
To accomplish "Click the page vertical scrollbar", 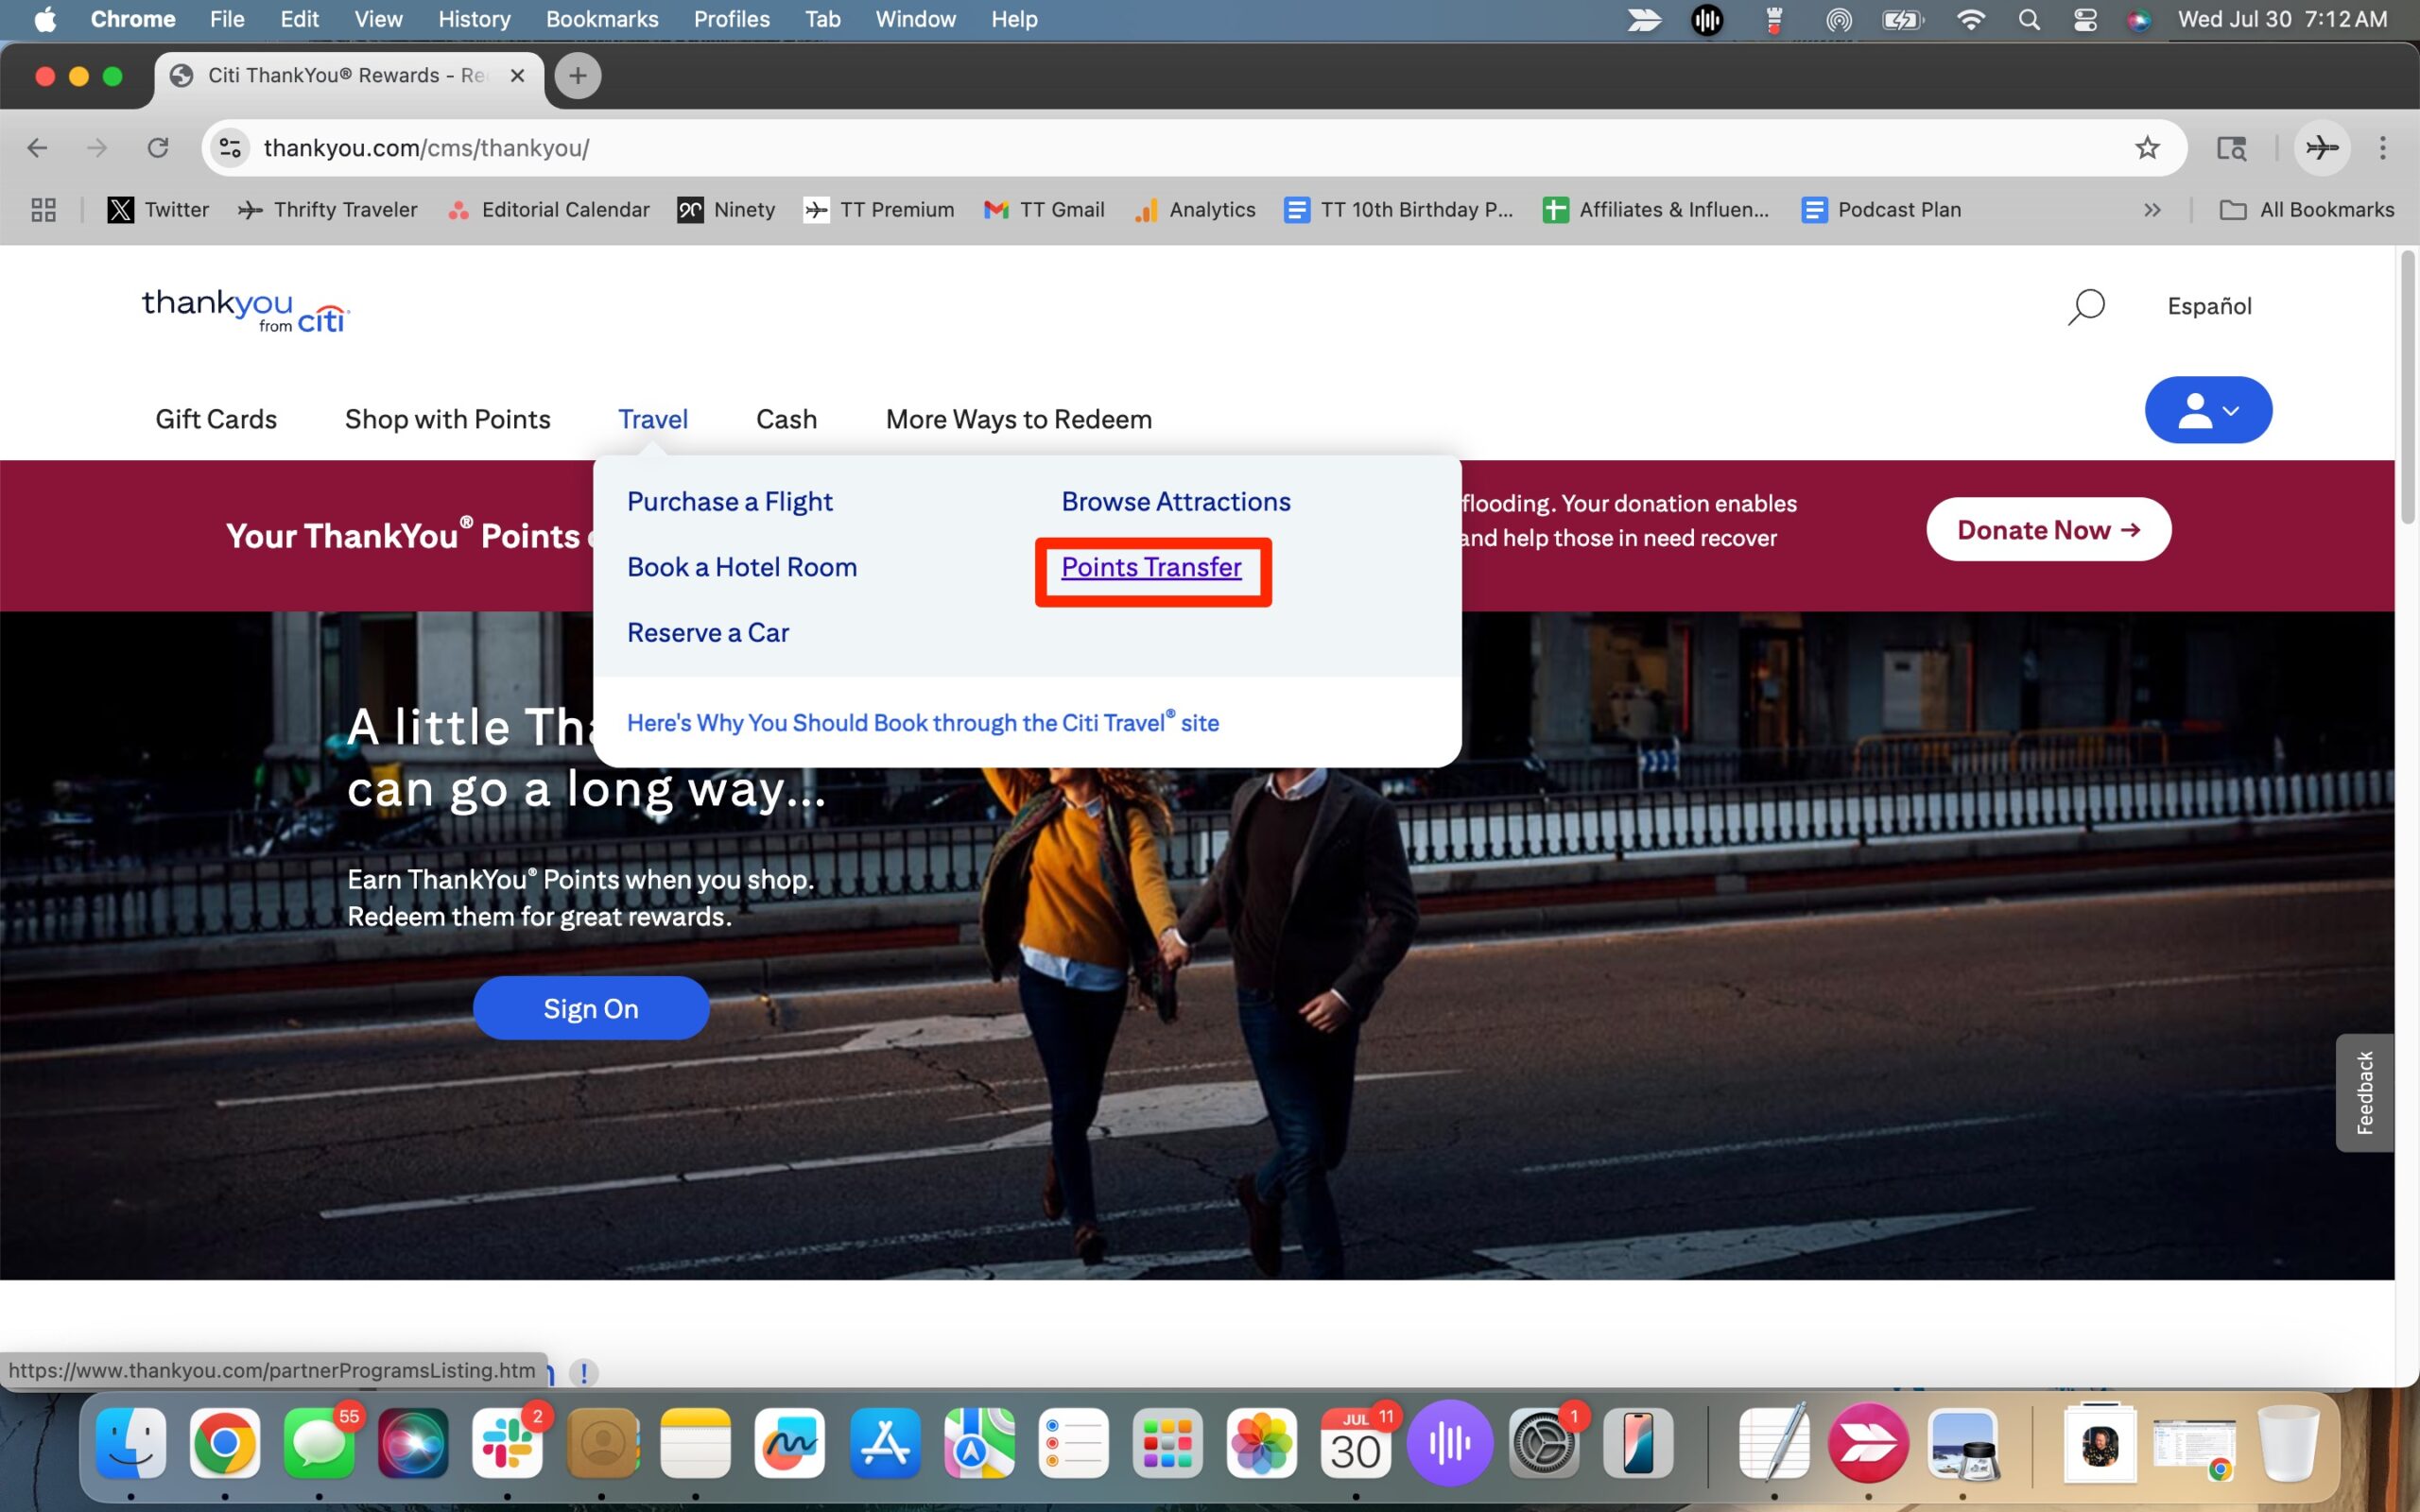I will click(2407, 388).
